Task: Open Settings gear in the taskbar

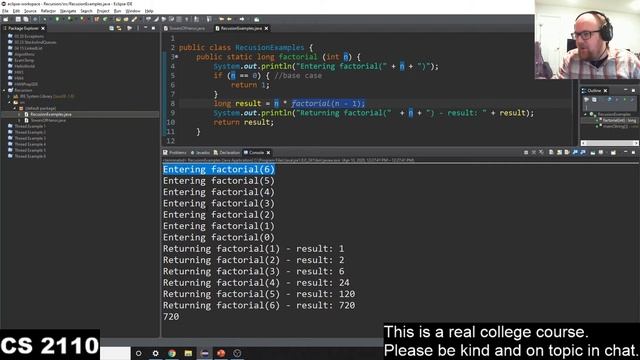Action: tap(156, 353)
